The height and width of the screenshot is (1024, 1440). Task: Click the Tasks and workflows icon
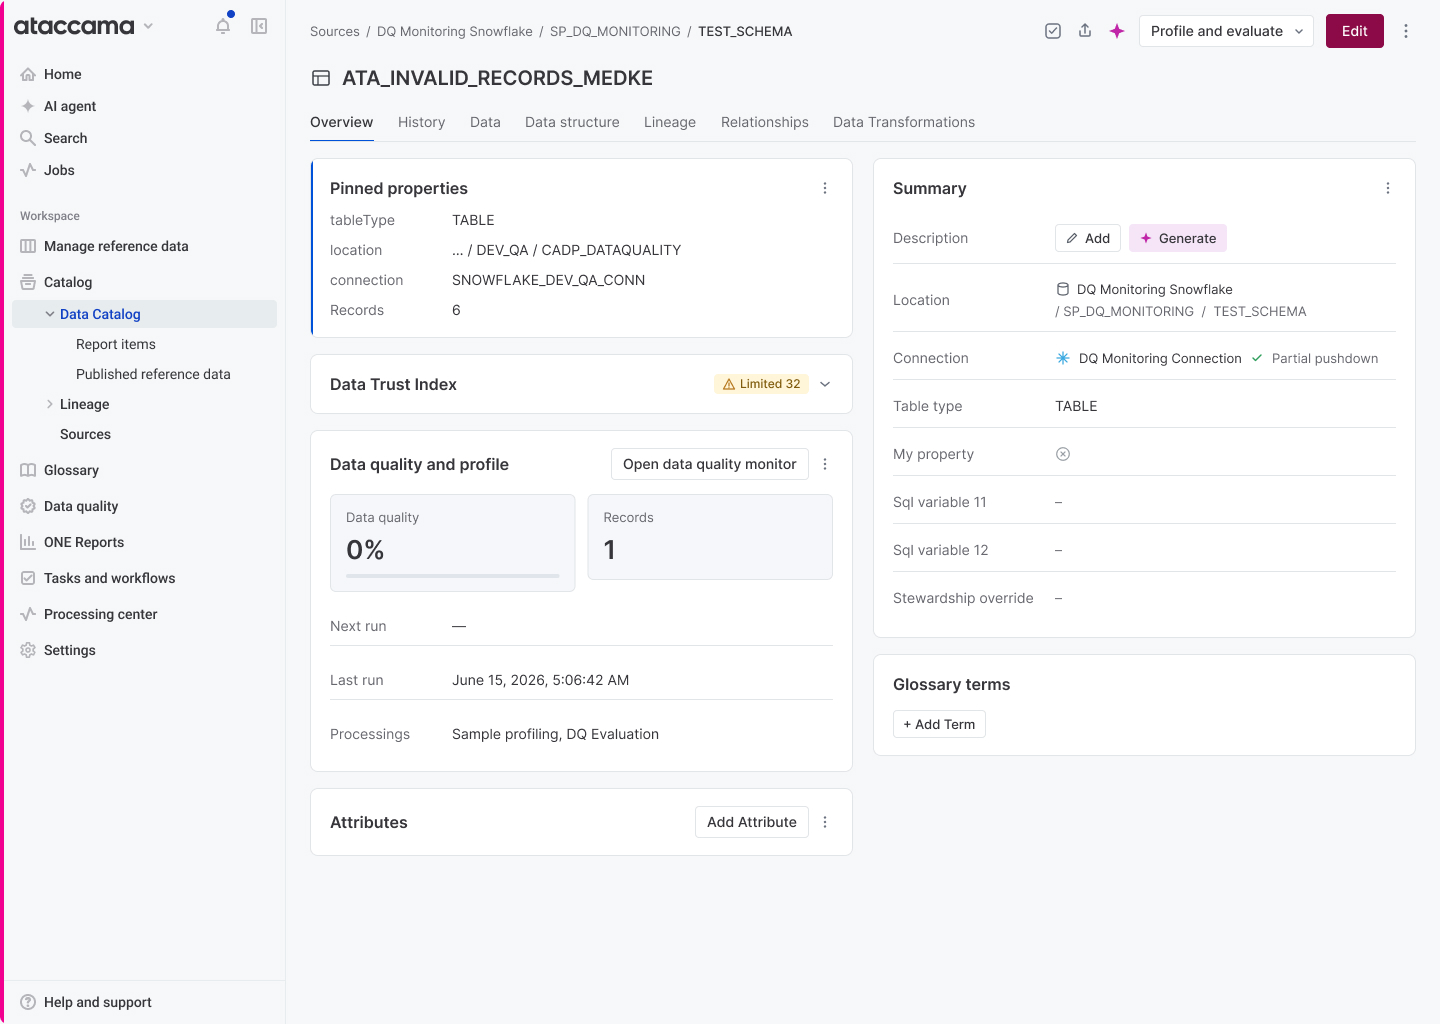[x=28, y=578]
